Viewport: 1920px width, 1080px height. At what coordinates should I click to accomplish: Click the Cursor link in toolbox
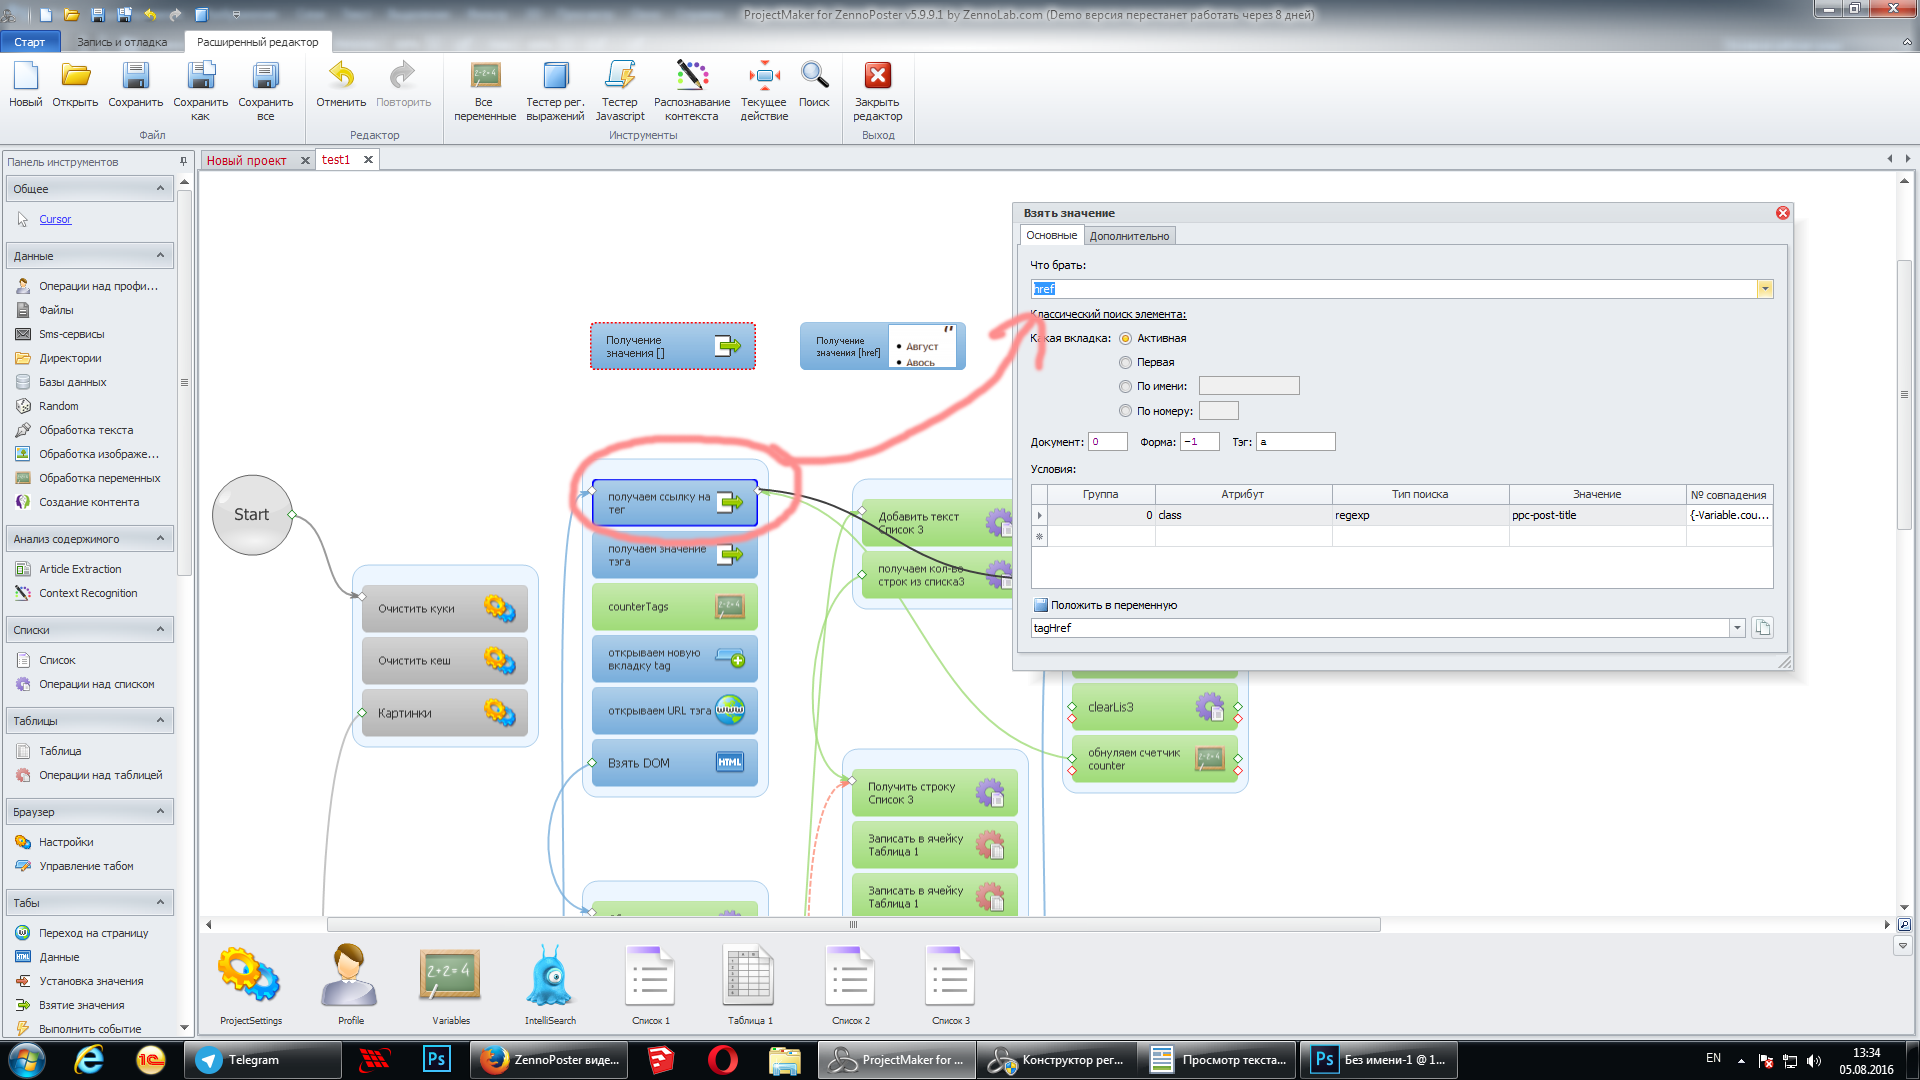(55, 219)
